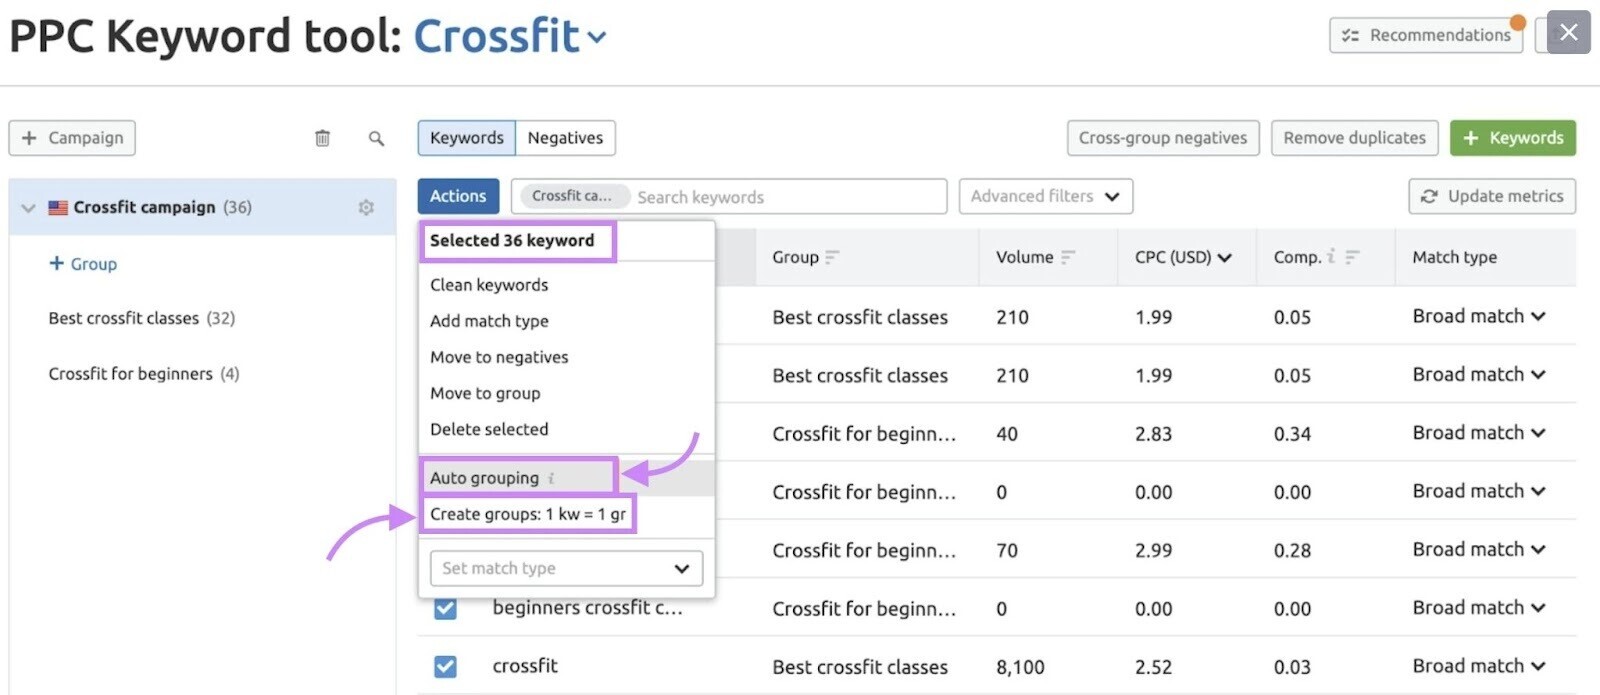Screen dimensions: 1600x695
Task: Open Broad match dropdown in CPC 2.99 row
Action: coord(1479,550)
